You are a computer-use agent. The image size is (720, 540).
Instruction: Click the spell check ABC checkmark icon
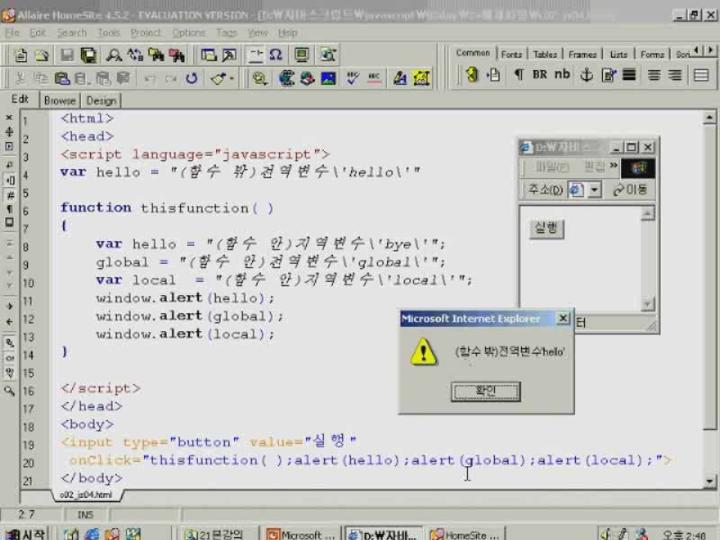click(x=352, y=79)
